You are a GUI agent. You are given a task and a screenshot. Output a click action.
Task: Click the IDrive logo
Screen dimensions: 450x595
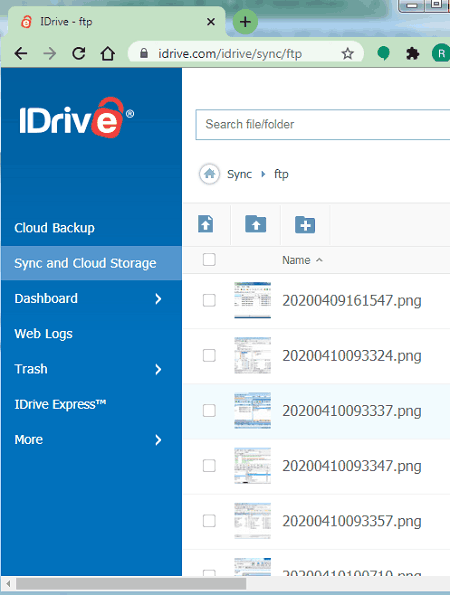76,118
